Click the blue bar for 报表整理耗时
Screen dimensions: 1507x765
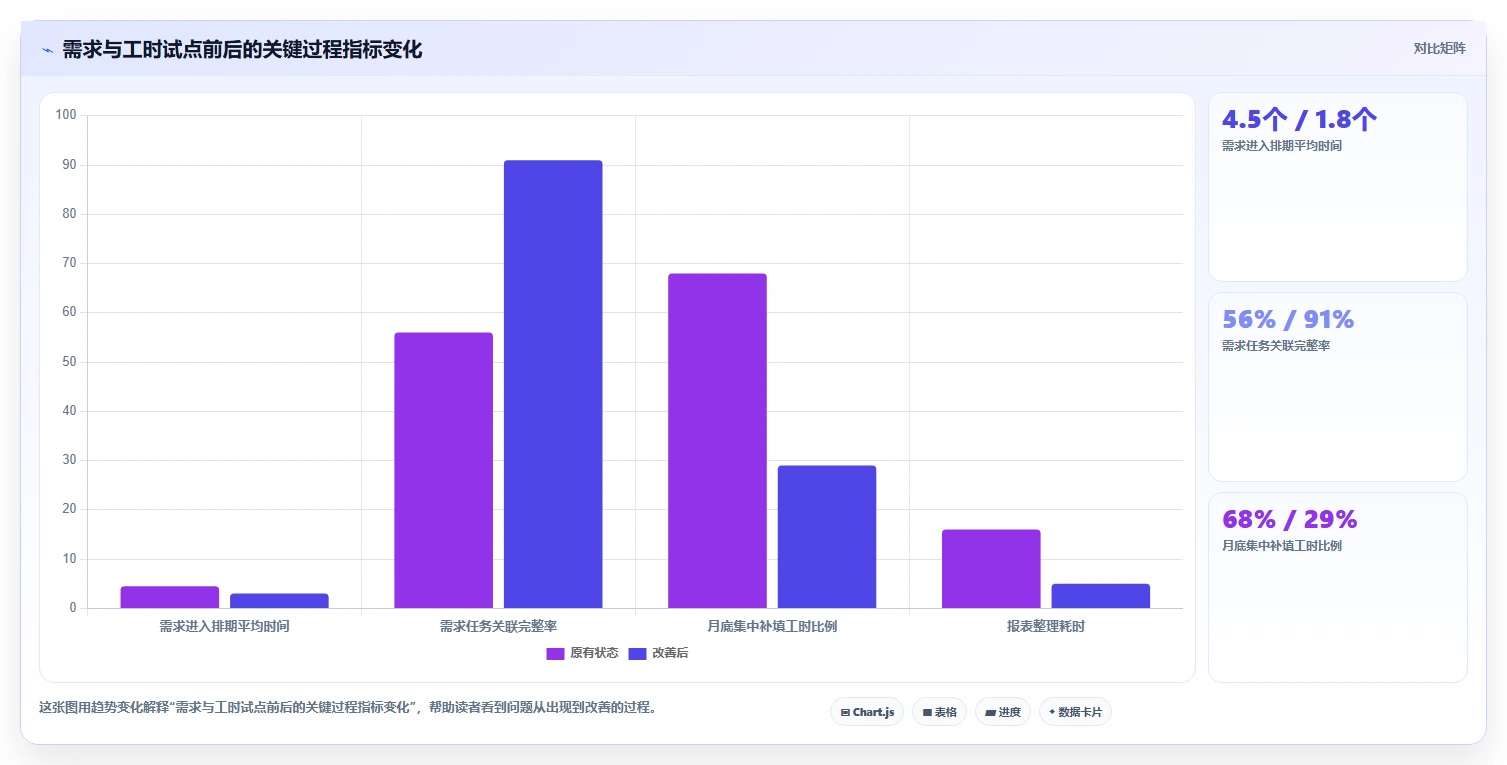coord(1100,596)
